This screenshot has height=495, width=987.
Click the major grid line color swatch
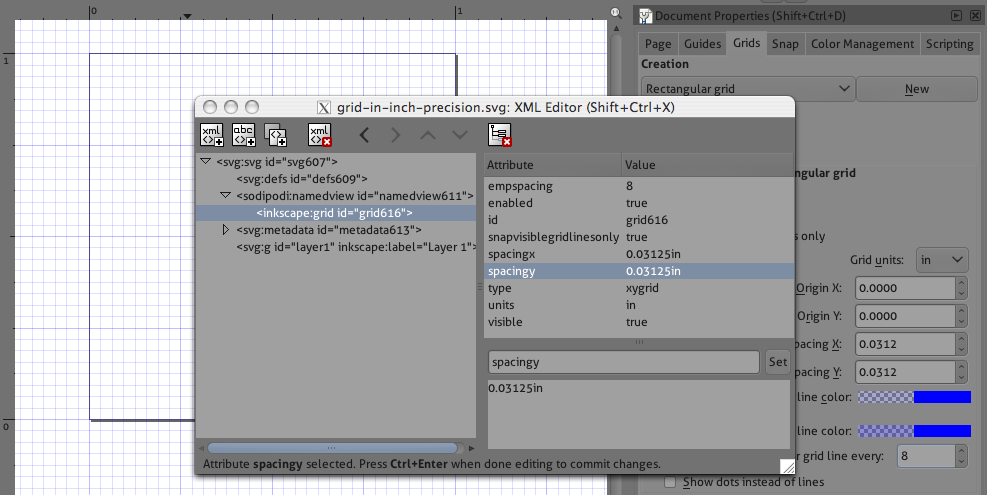coord(915,431)
